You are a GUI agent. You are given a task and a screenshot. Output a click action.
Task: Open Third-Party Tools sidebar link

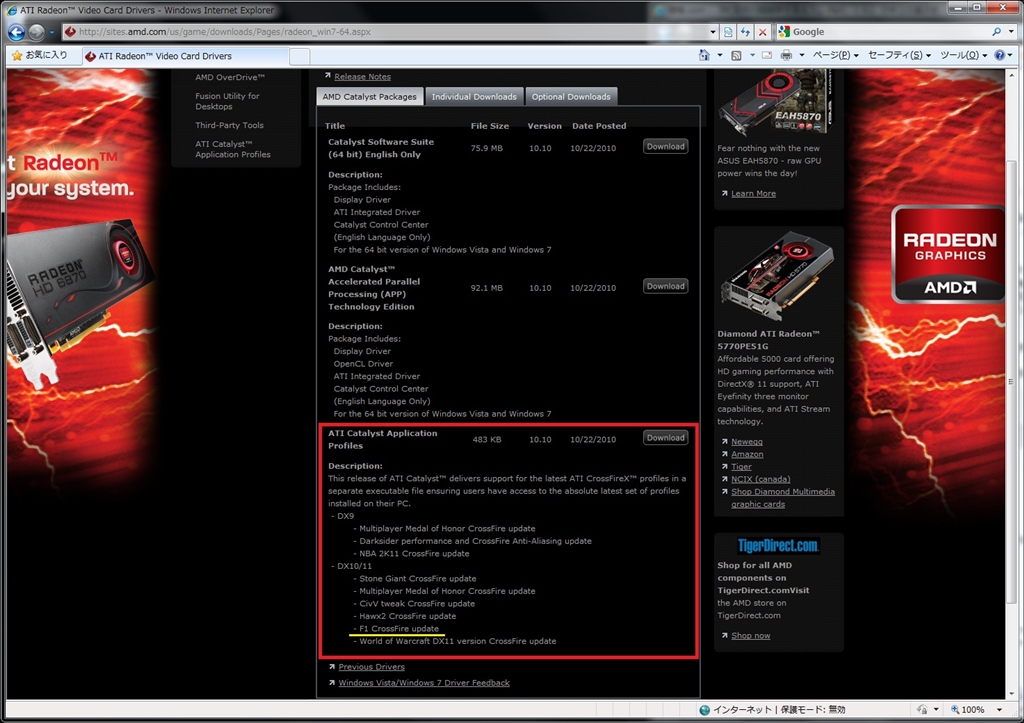[x=229, y=125]
